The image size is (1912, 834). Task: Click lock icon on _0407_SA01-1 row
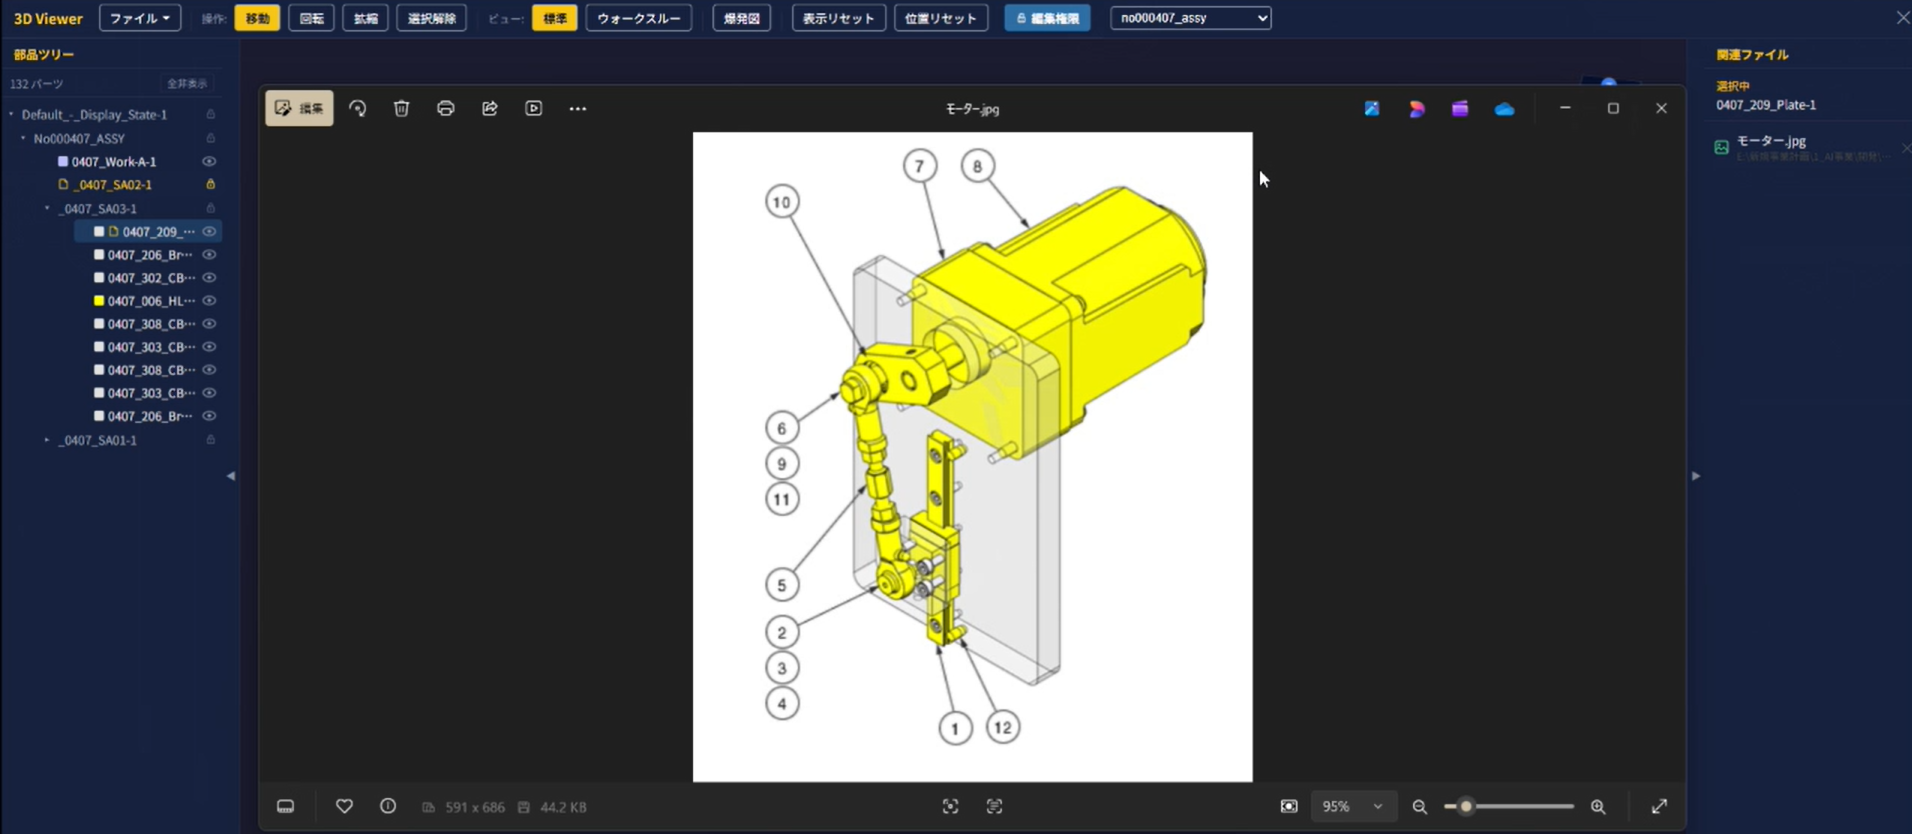pos(210,440)
